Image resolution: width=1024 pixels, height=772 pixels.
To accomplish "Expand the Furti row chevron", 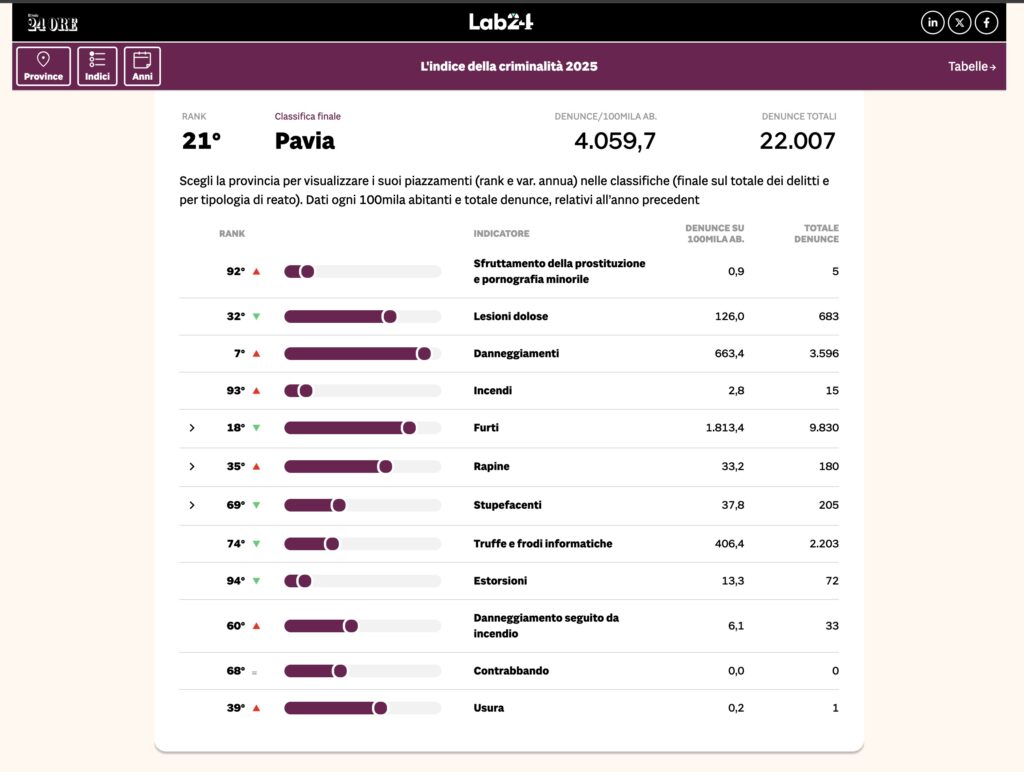I will [x=192, y=428].
